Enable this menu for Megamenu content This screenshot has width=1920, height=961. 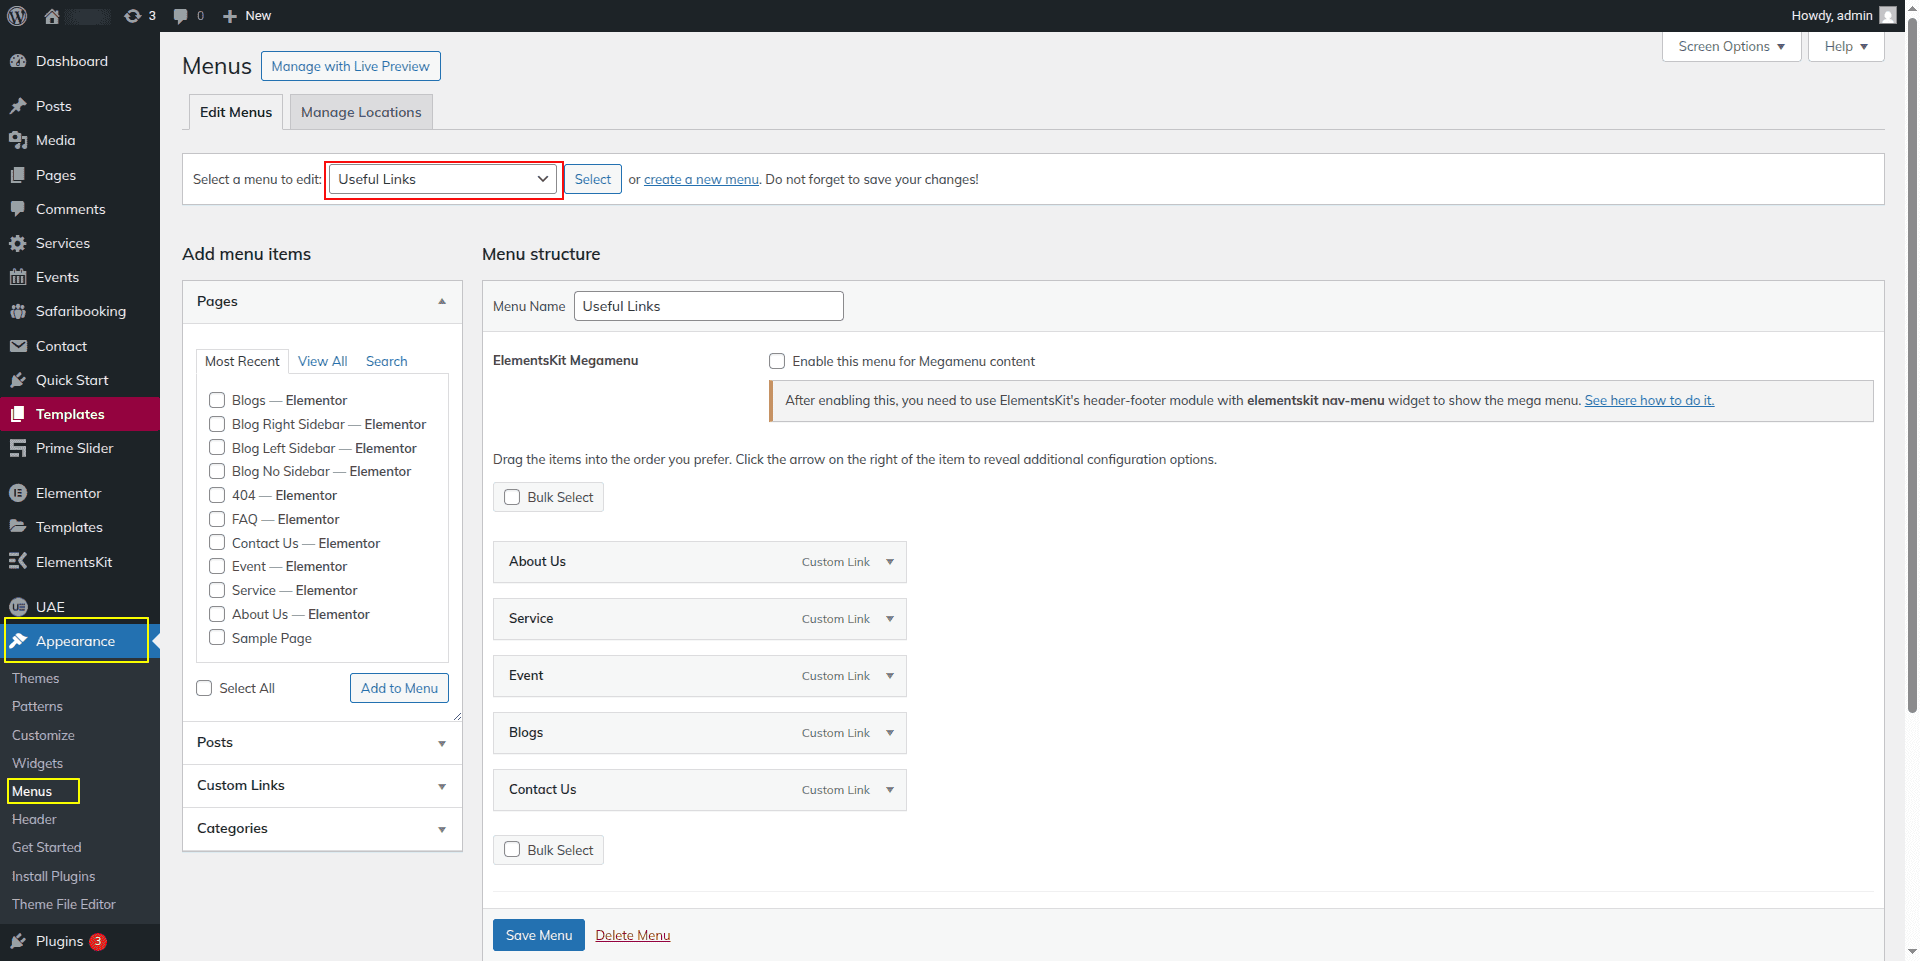[777, 361]
